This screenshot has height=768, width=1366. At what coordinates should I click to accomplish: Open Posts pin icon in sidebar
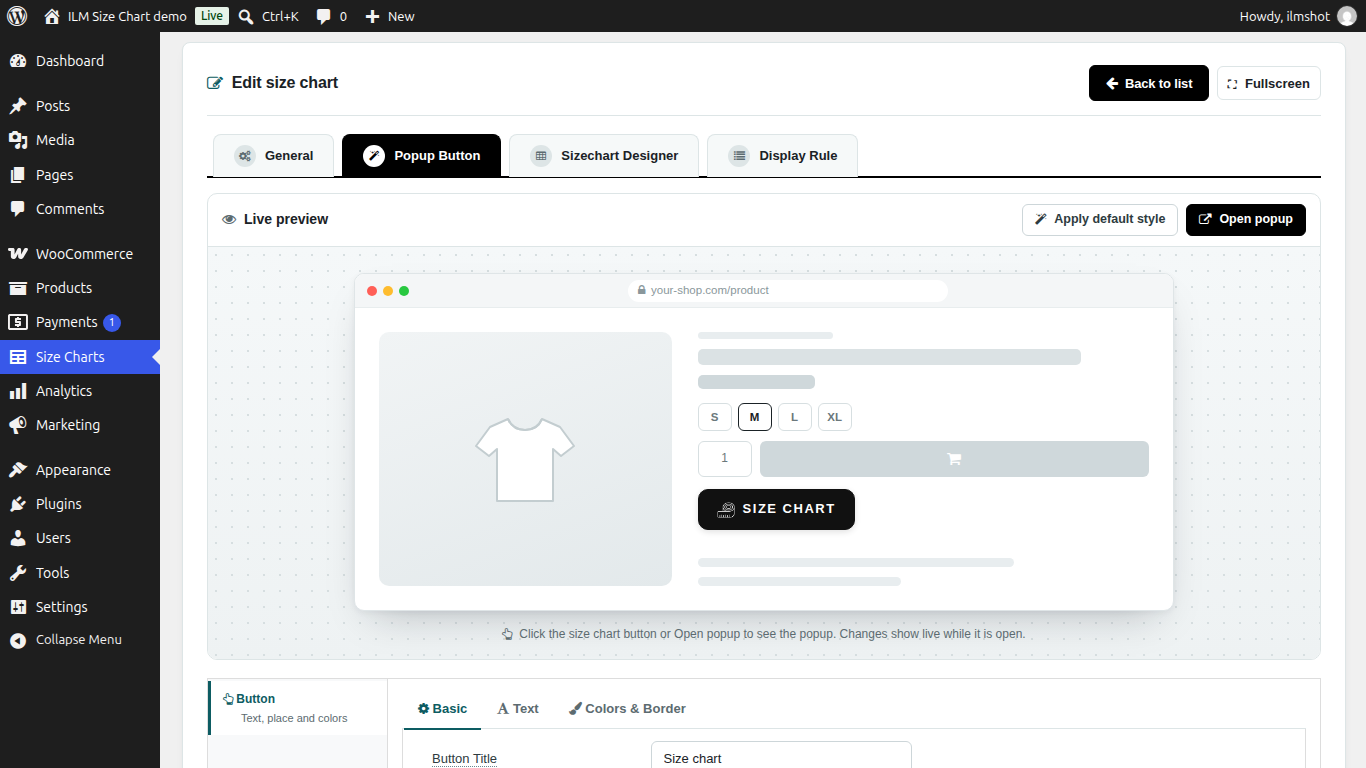tap(18, 106)
